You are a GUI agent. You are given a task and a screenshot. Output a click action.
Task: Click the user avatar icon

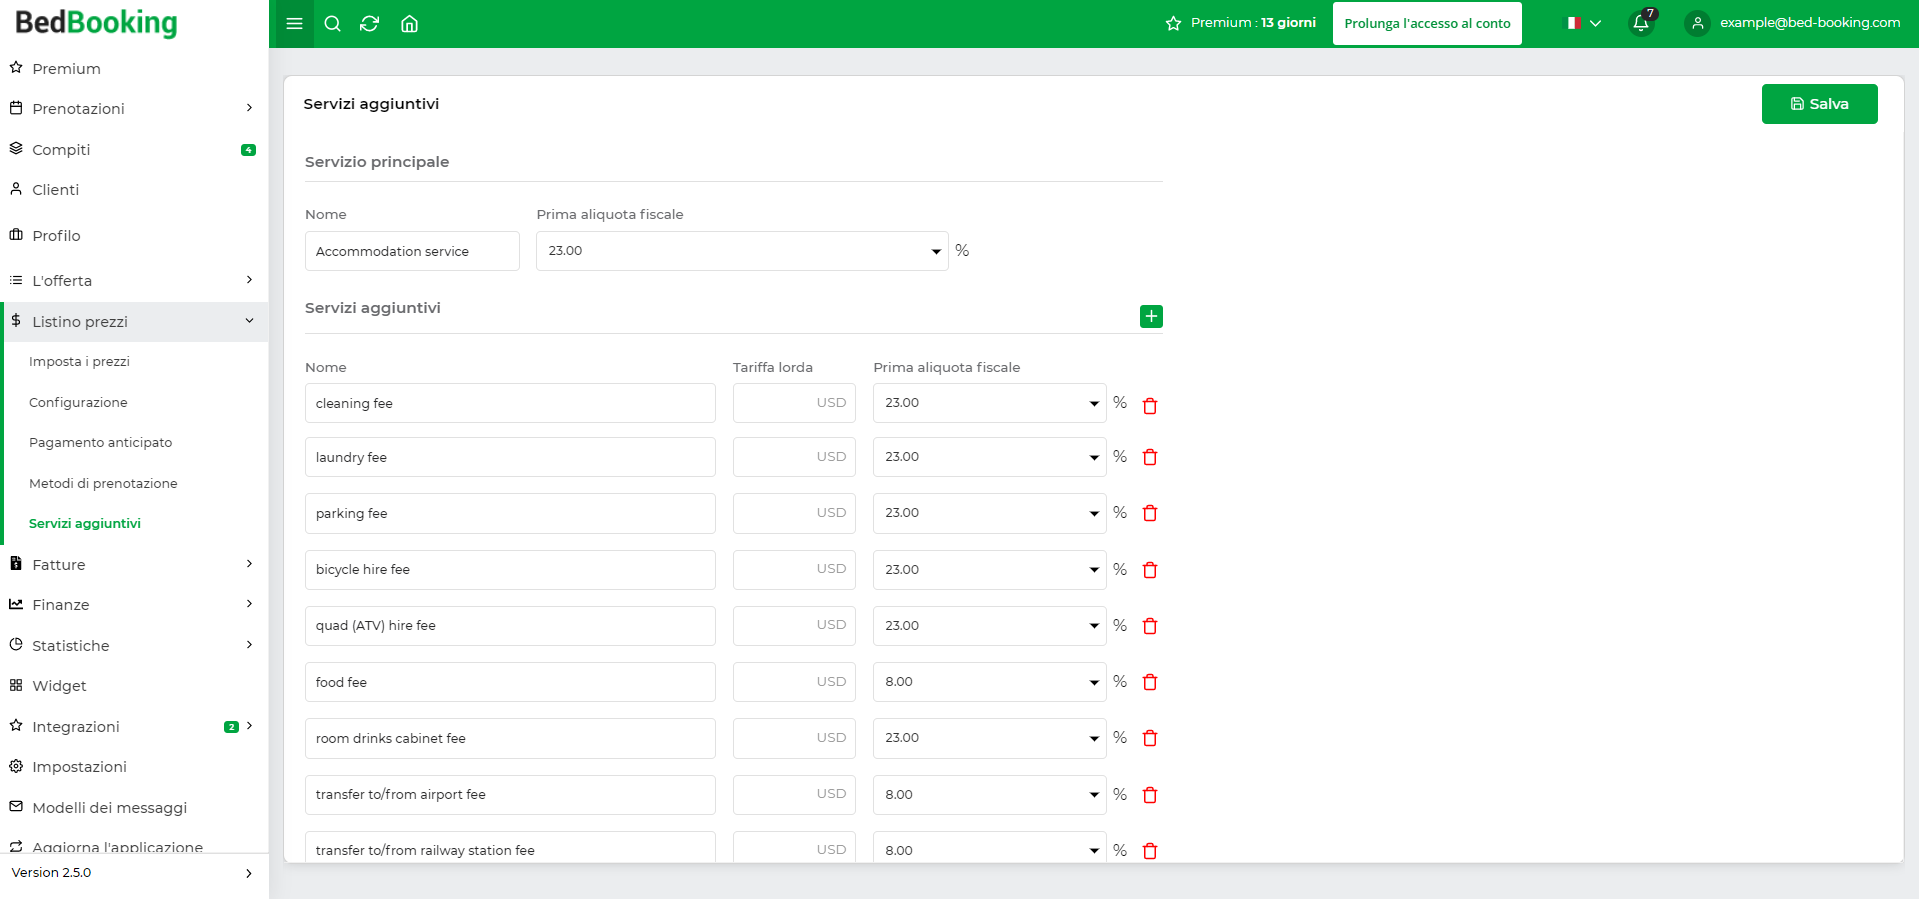pyautogui.click(x=1697, y=23)
